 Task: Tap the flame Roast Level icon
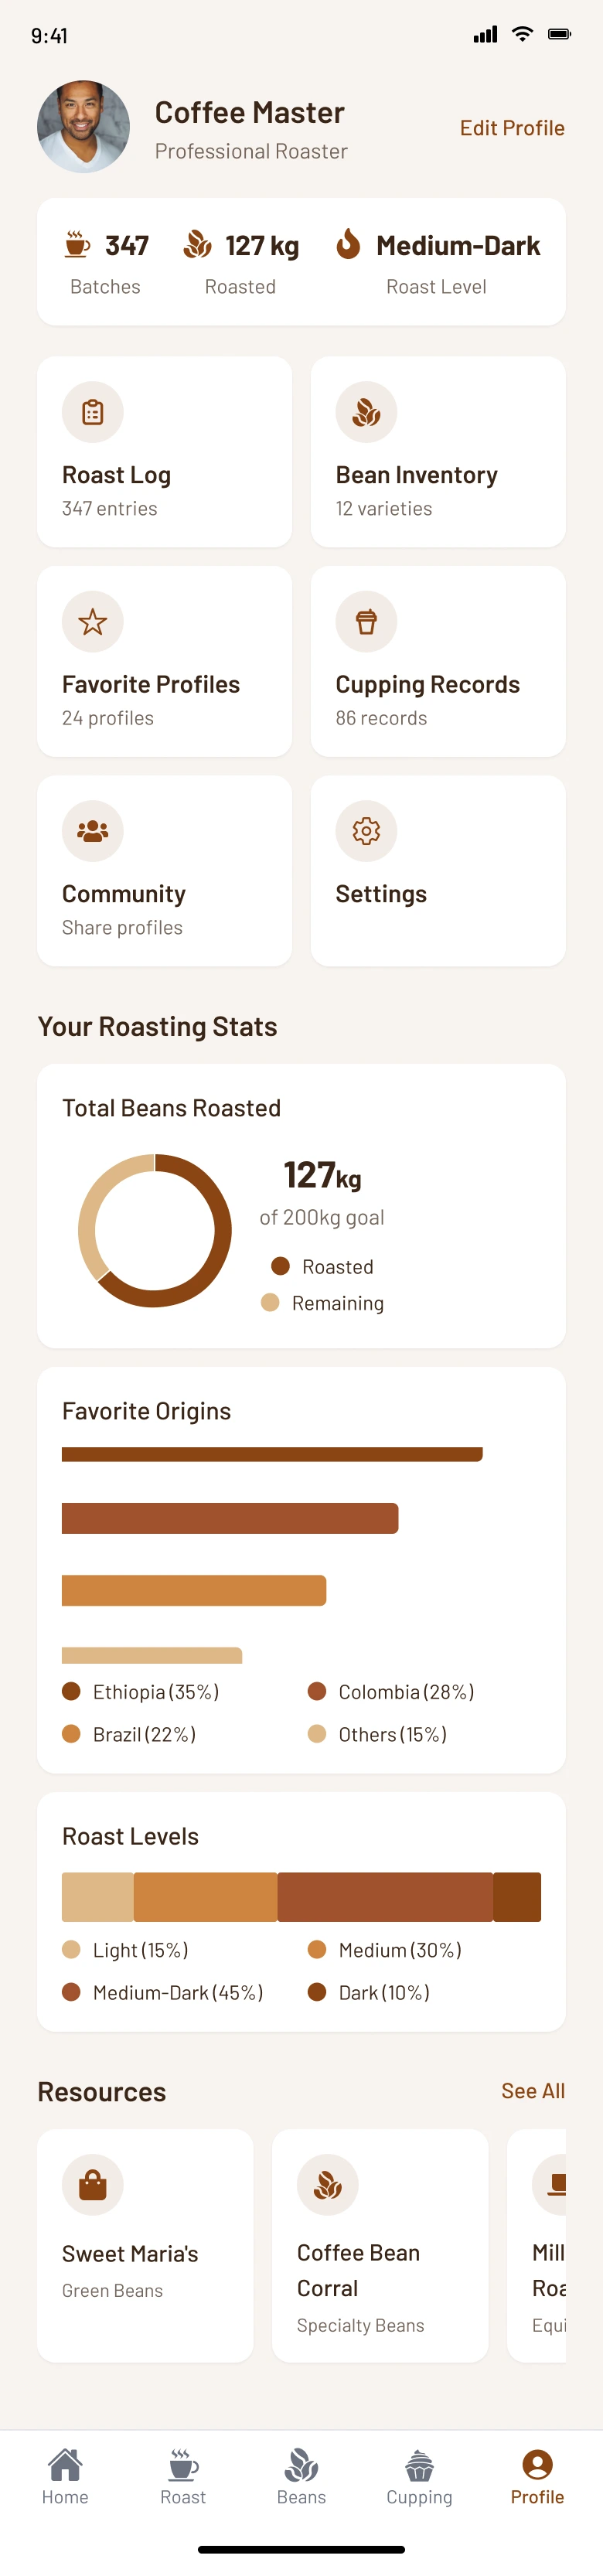click(348, 244)
